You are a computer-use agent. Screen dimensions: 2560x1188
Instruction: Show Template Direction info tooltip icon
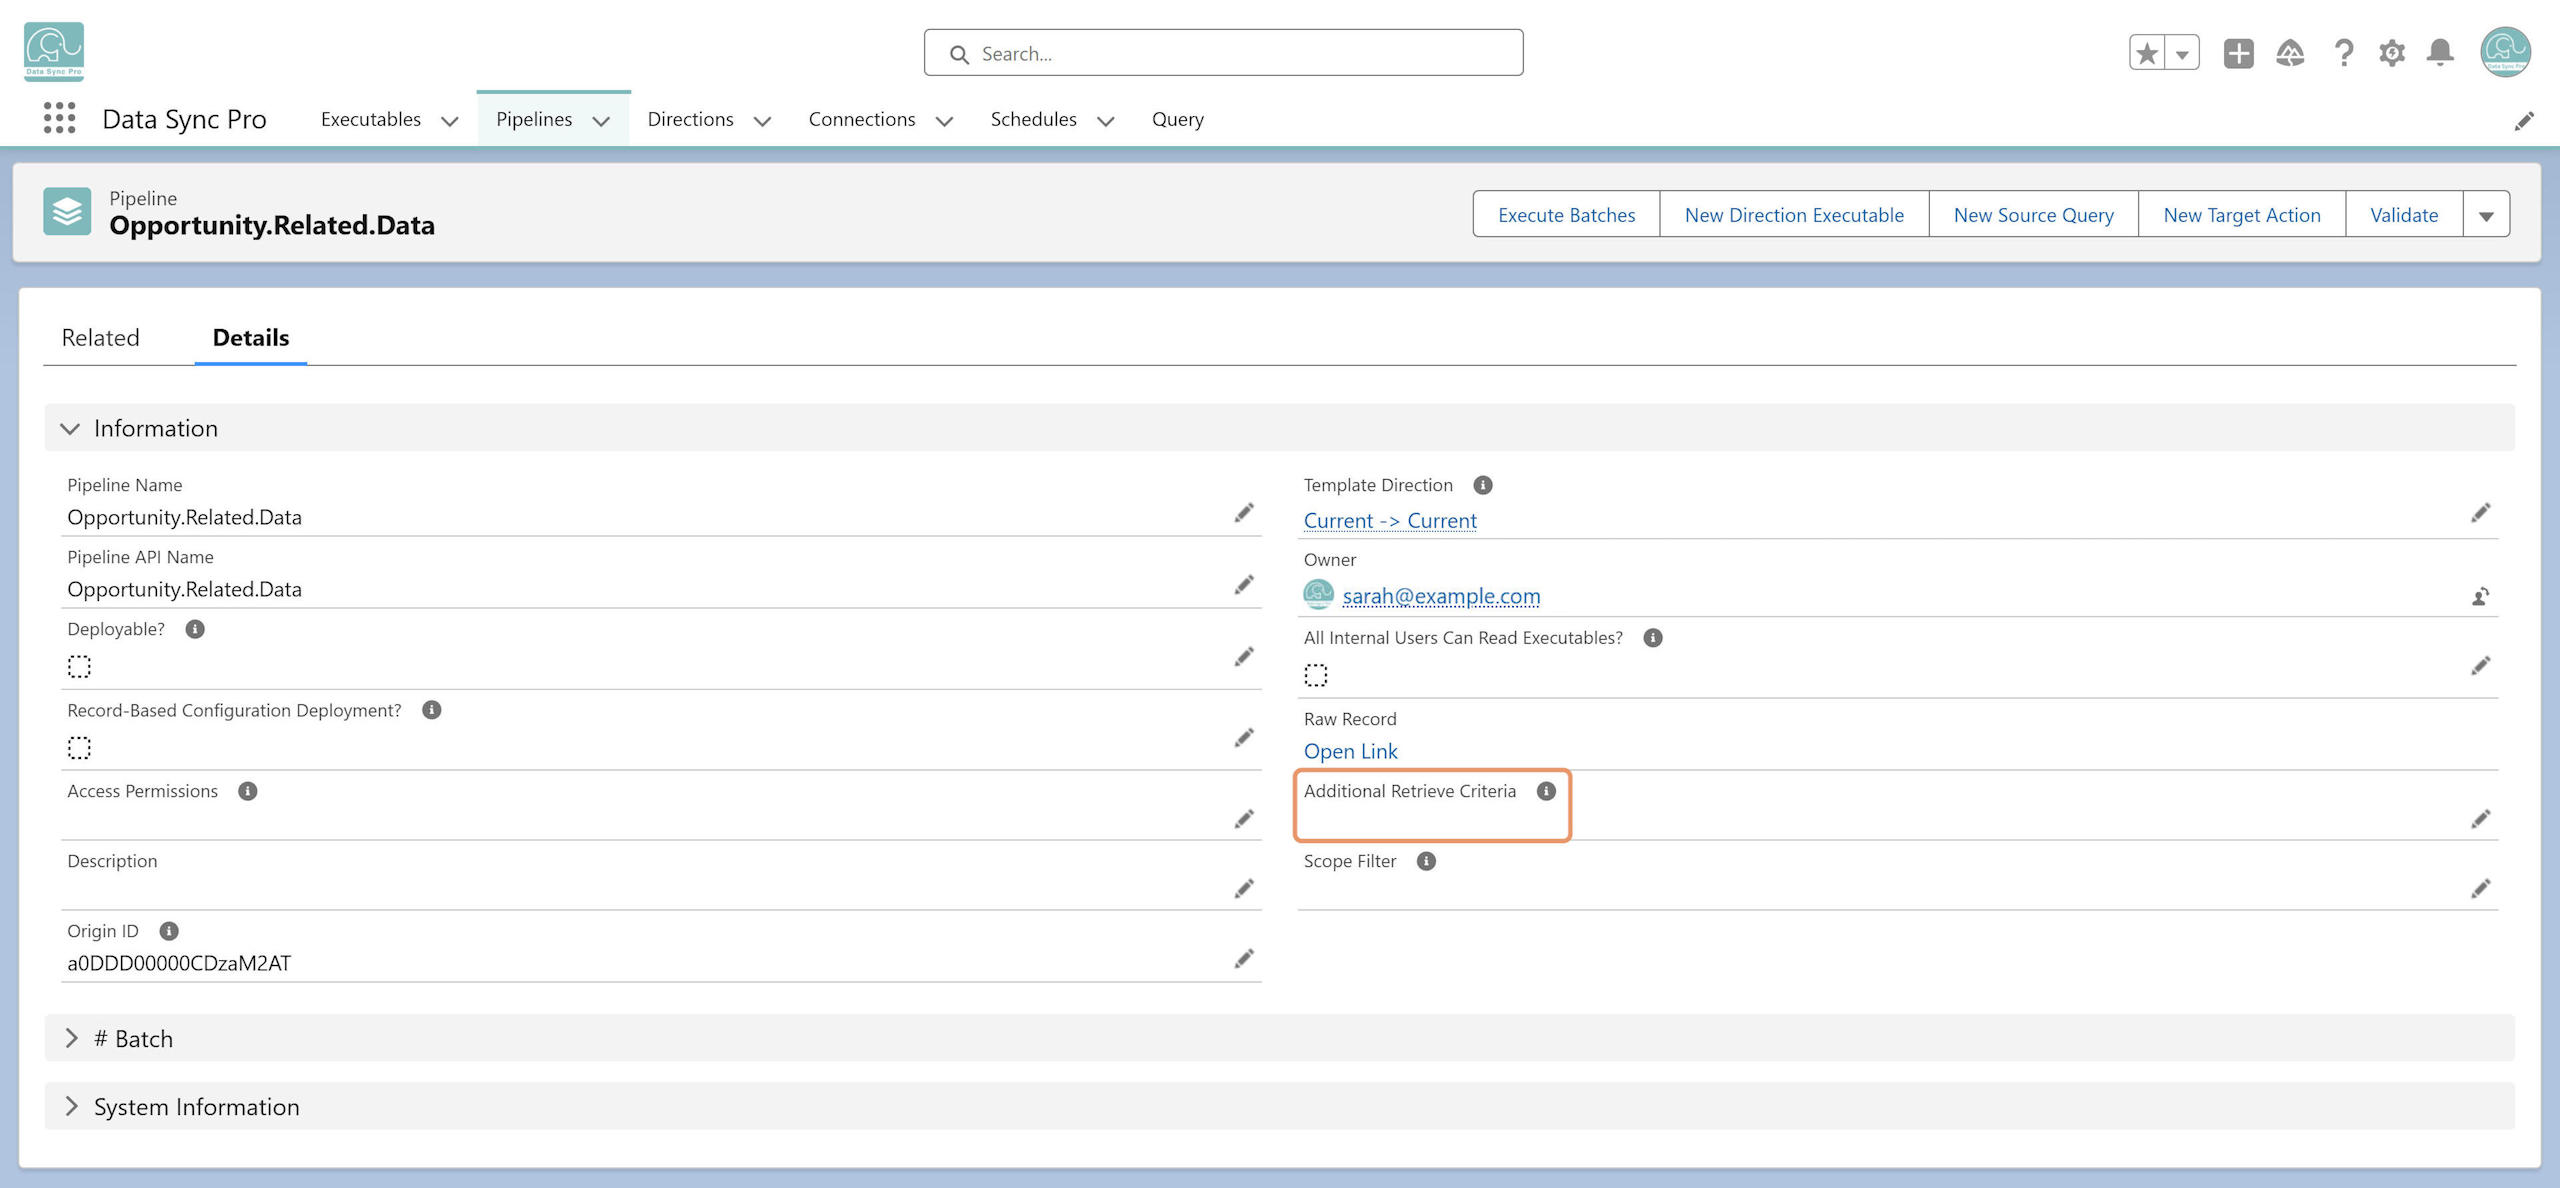[x=1483, y=485]
